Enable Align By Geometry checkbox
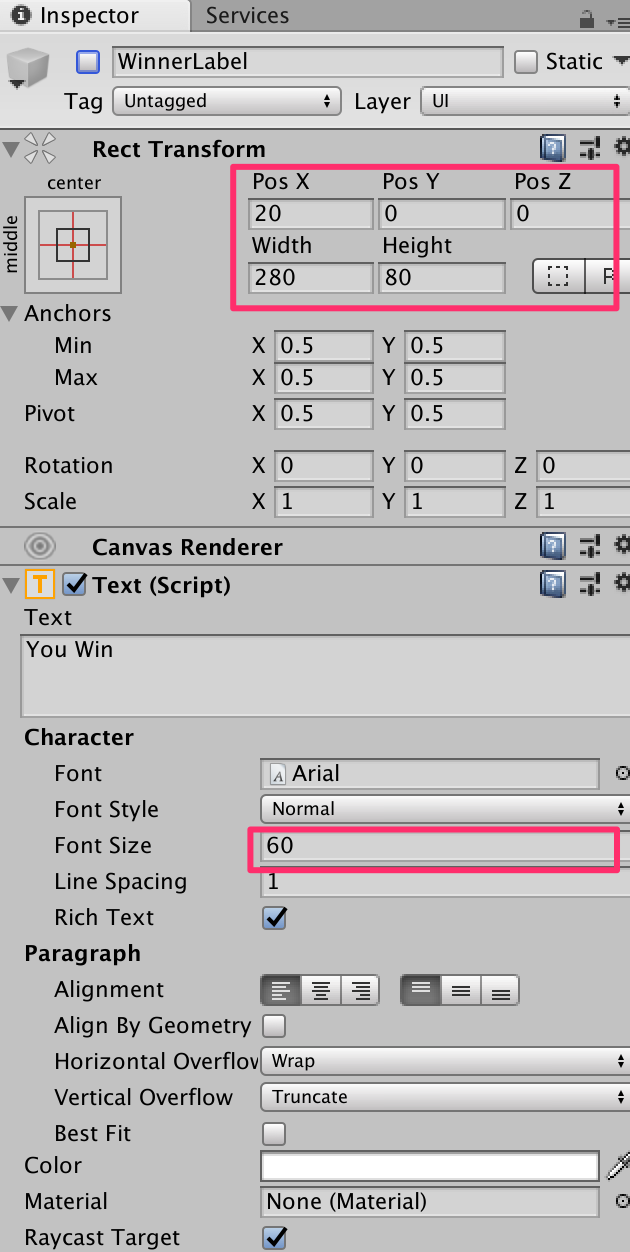This screenshot has height=1252, width=630. tap(274, 1026)
